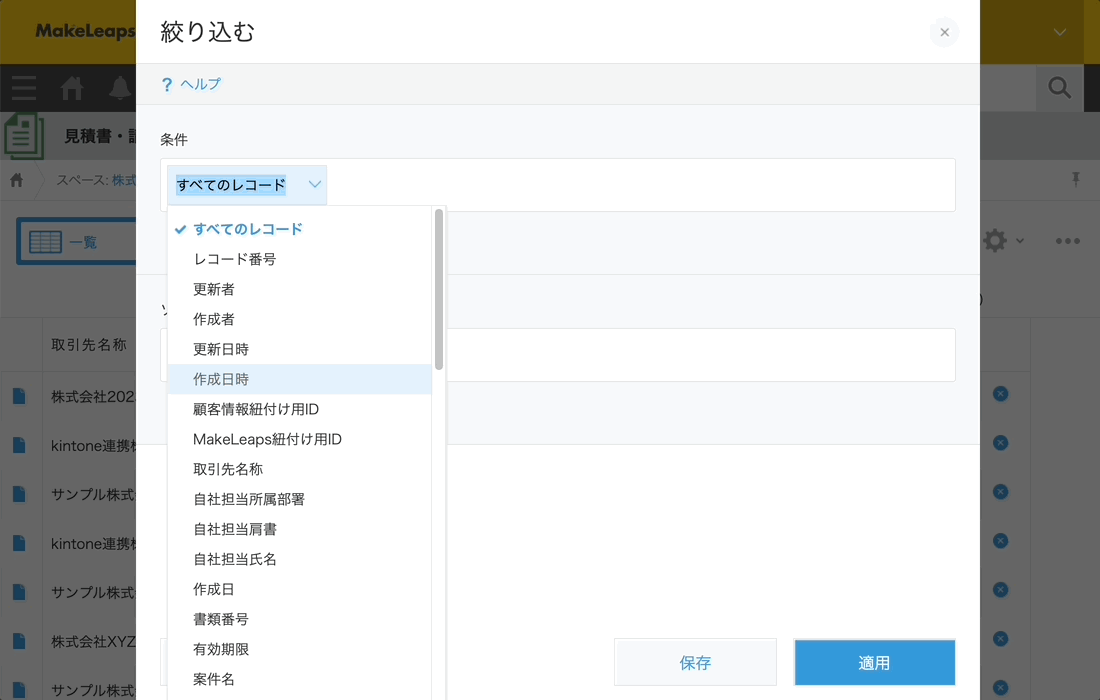
Task: Open the hamburger menu icon
Action: (x=24, y=88)
